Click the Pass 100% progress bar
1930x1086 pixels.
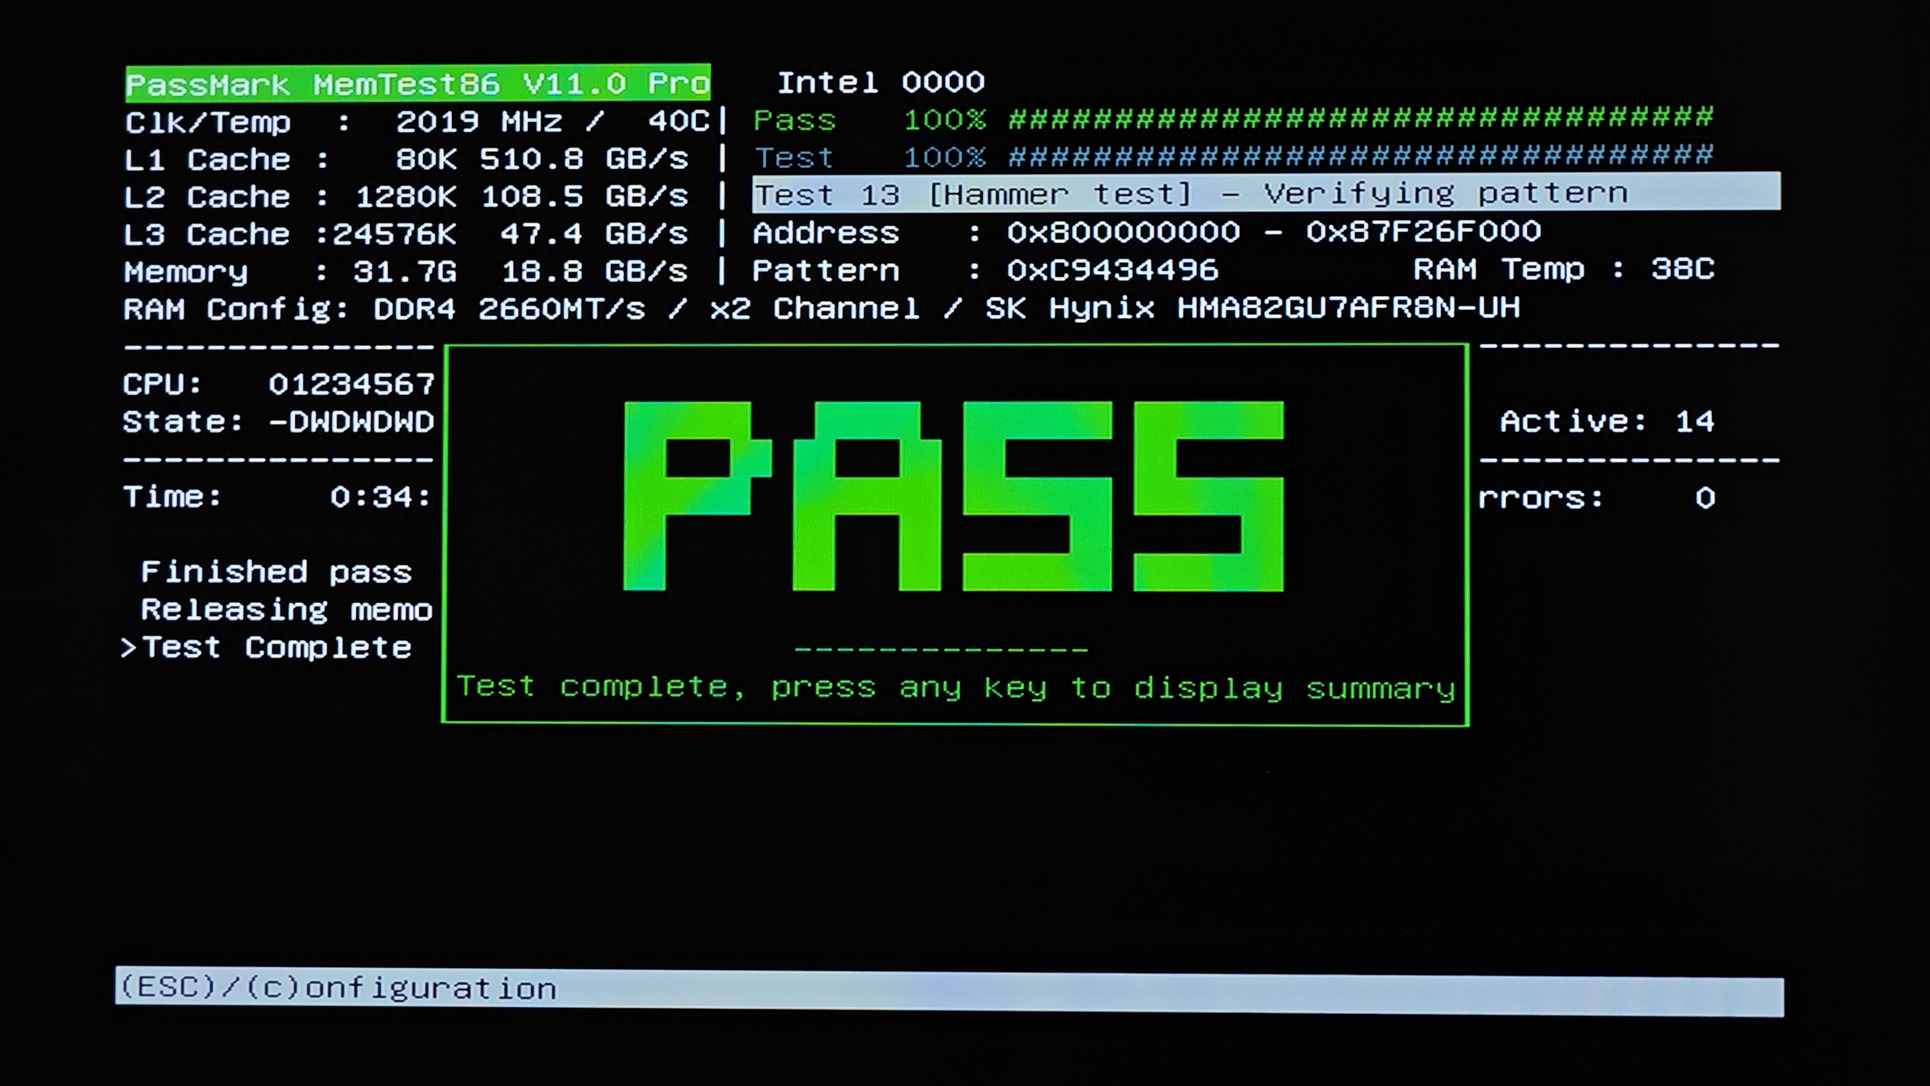[x=1360, y=119]
